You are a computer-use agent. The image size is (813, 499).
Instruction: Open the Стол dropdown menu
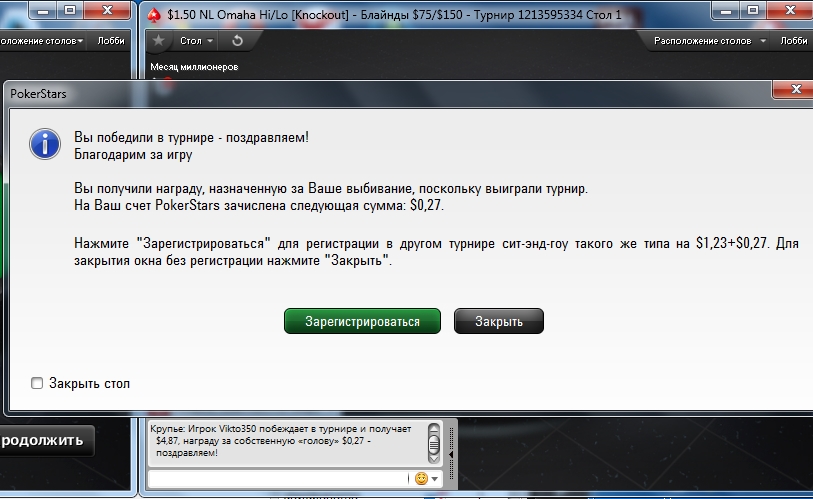[196, 40]
